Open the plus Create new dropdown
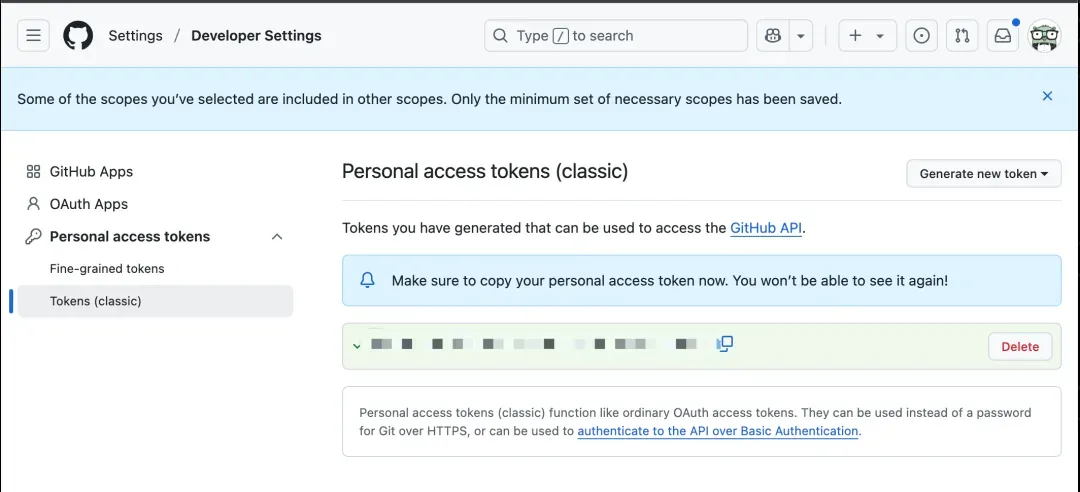 (x=867, y=35)
